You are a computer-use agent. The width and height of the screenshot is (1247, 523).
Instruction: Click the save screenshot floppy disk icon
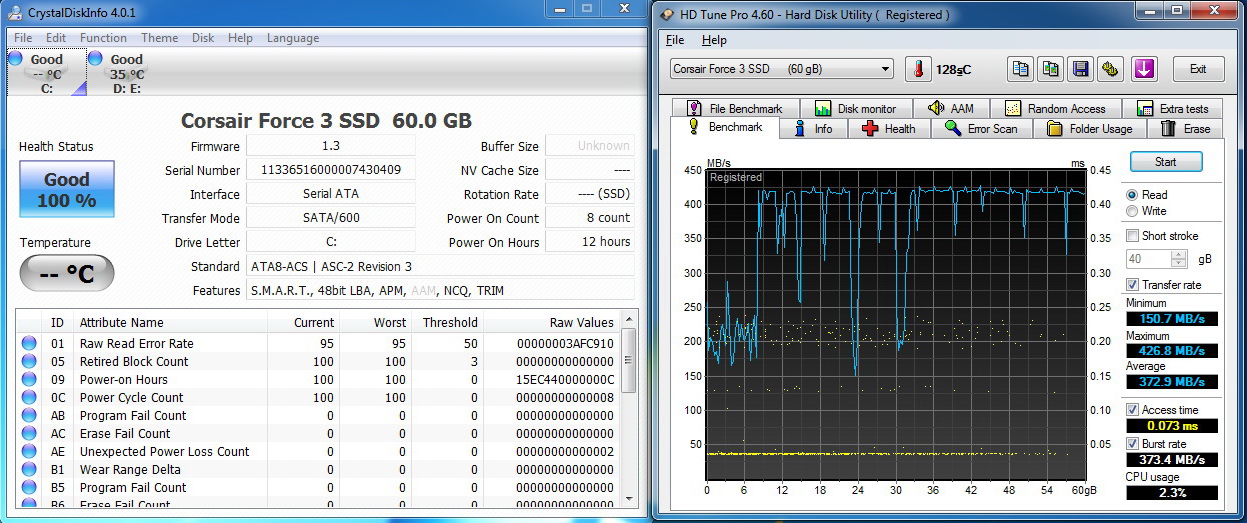tap(1081, 69)
